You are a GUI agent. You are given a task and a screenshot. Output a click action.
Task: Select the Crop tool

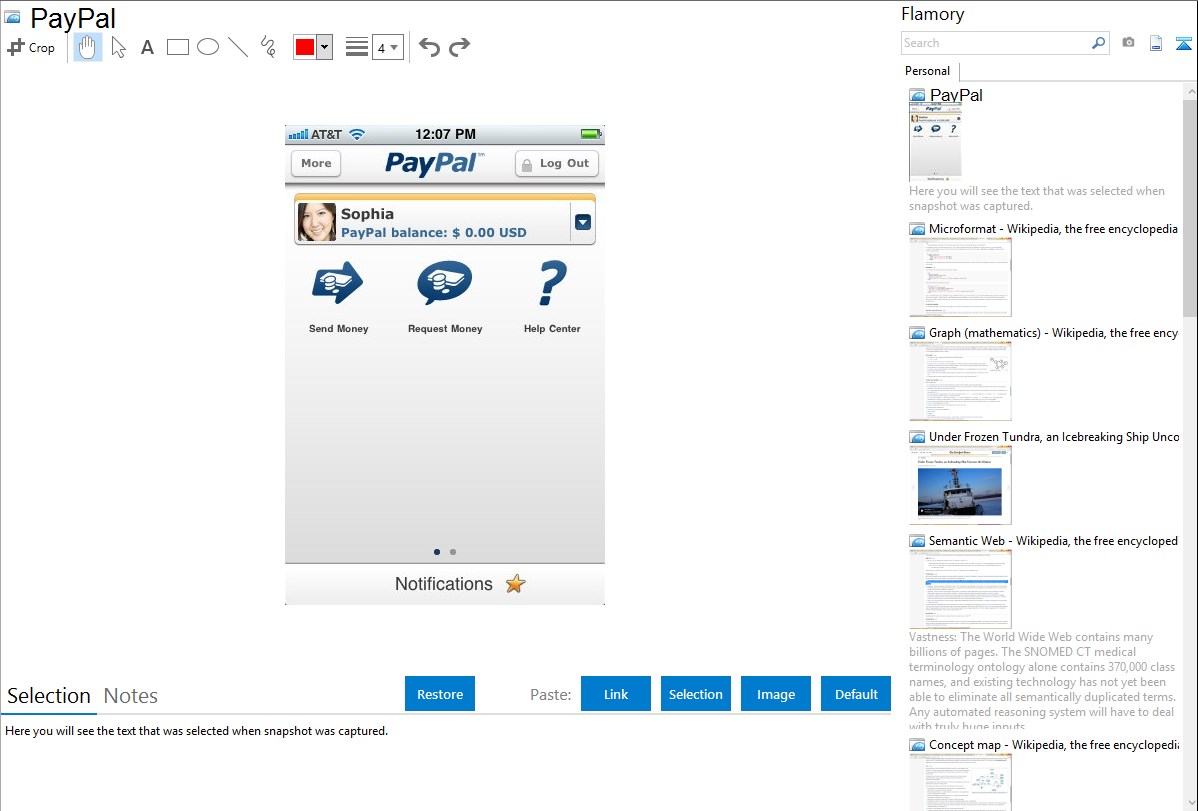(31, 47)
